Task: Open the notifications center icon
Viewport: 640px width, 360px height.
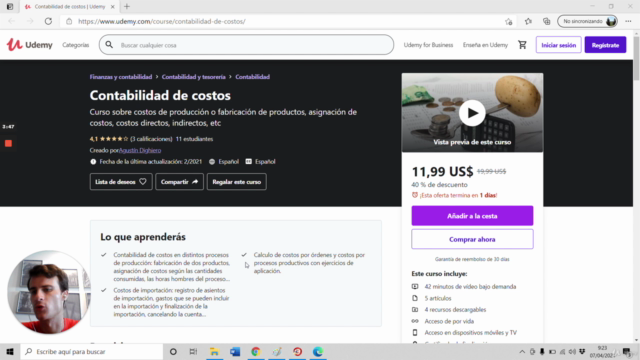Action: 627,352
